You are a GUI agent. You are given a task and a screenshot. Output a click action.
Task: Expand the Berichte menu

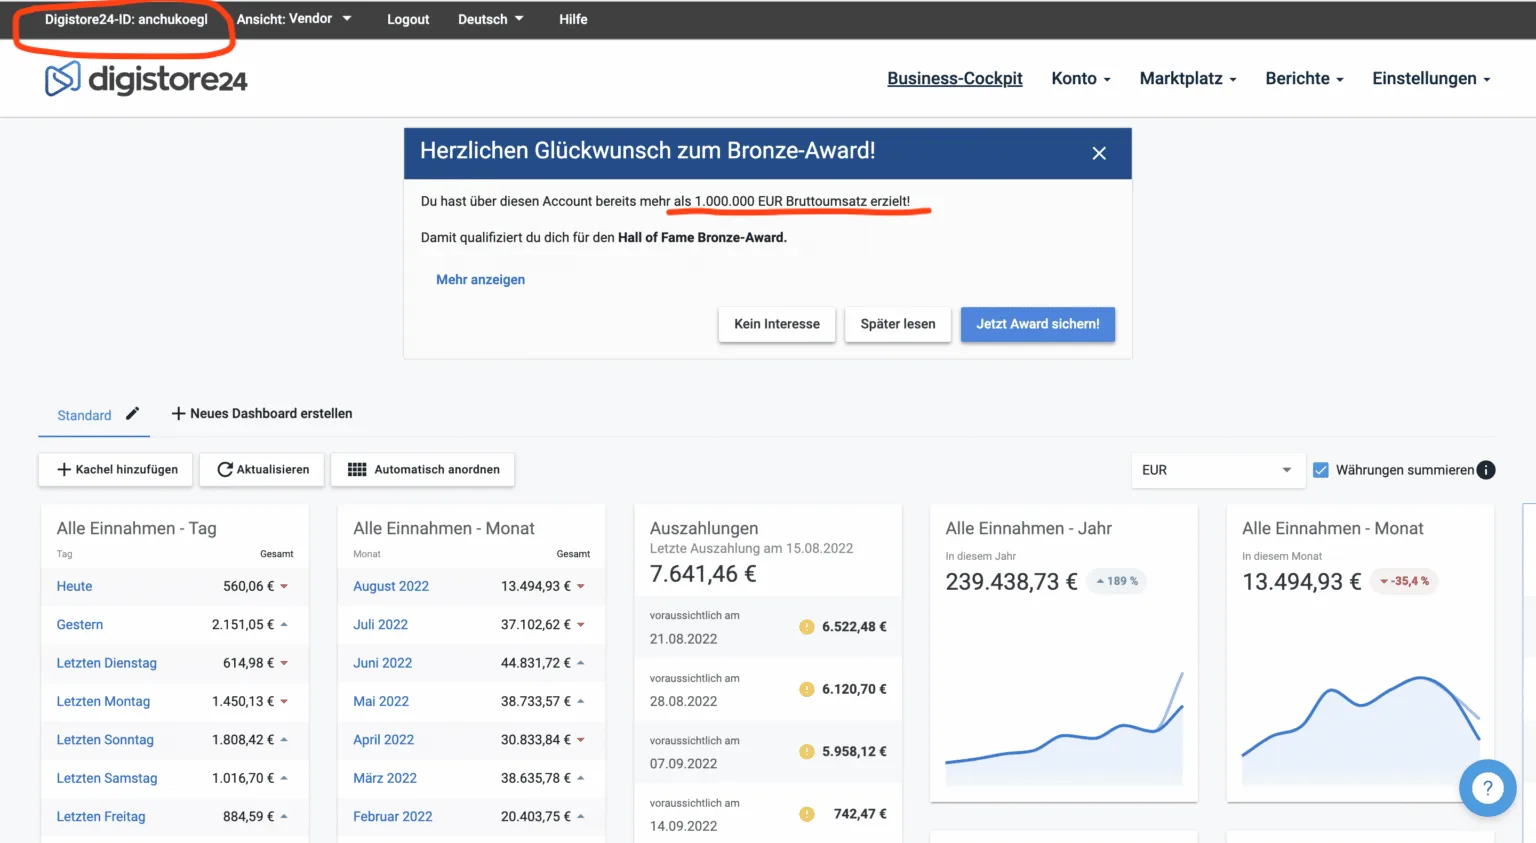(x=1304, y=78)
